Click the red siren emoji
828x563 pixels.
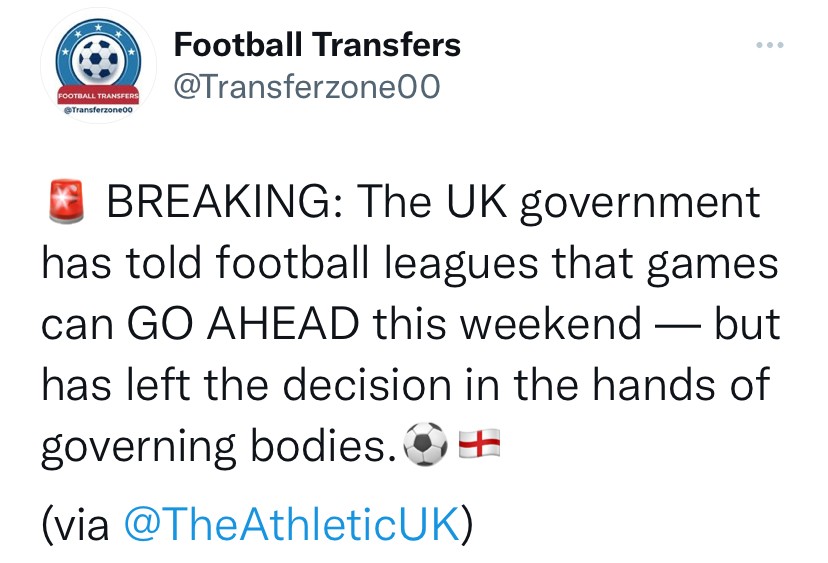click(63, 203)
